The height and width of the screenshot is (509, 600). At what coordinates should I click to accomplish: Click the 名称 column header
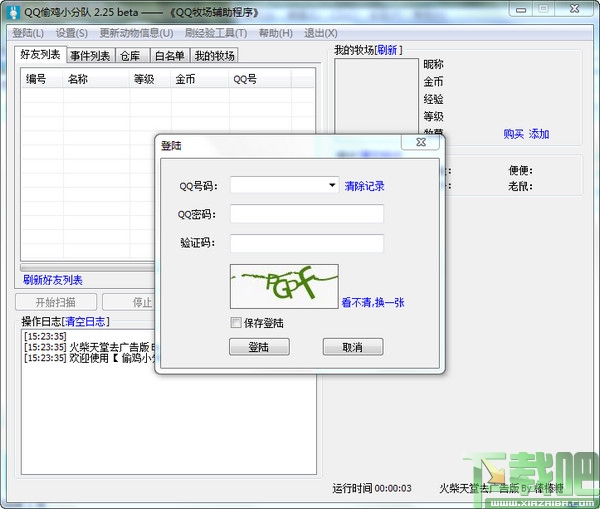tap(96, 79)
